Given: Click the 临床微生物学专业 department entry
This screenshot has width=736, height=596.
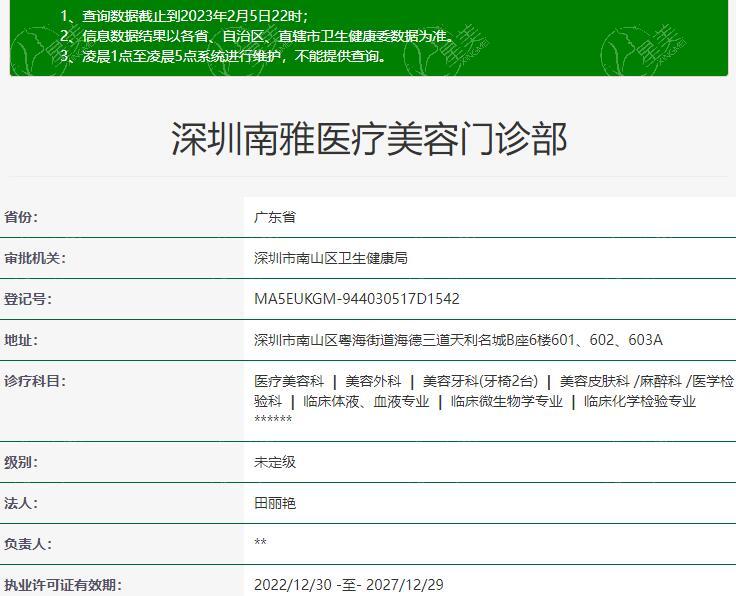Looking at the screenshot, I should (x=506, y=401).
